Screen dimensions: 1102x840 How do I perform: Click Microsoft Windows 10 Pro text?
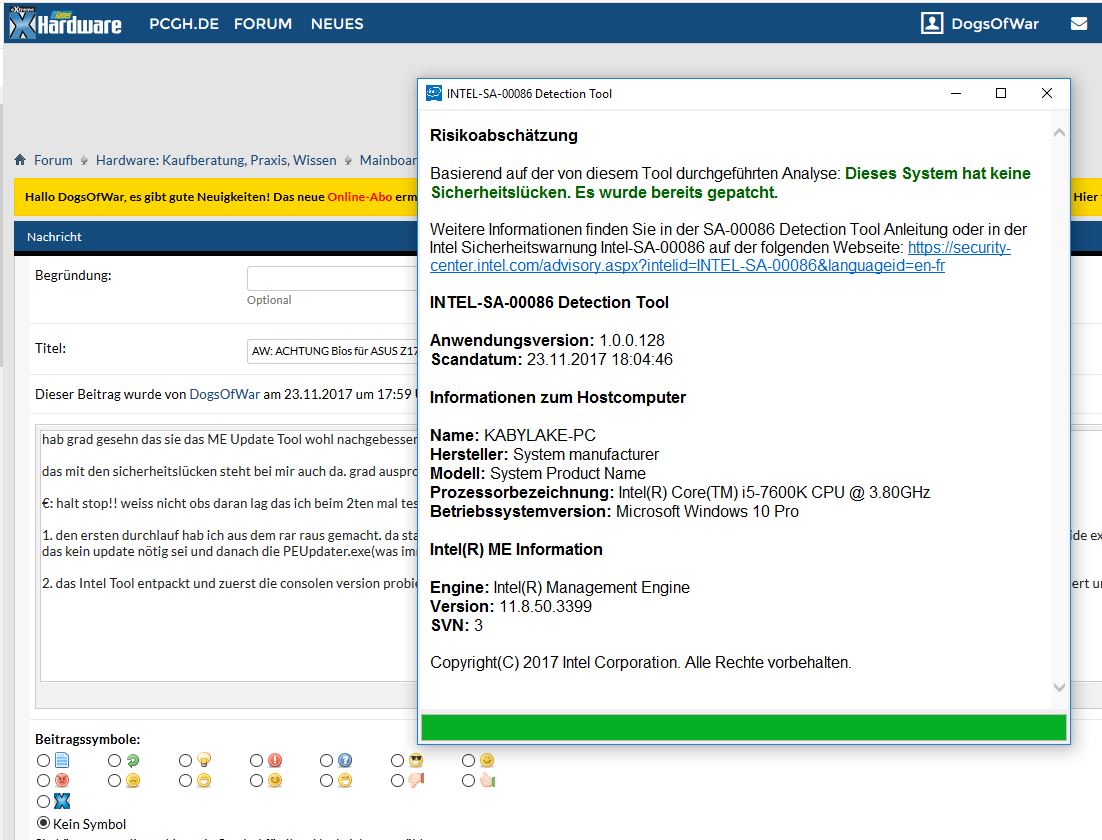tap(707, 511)
